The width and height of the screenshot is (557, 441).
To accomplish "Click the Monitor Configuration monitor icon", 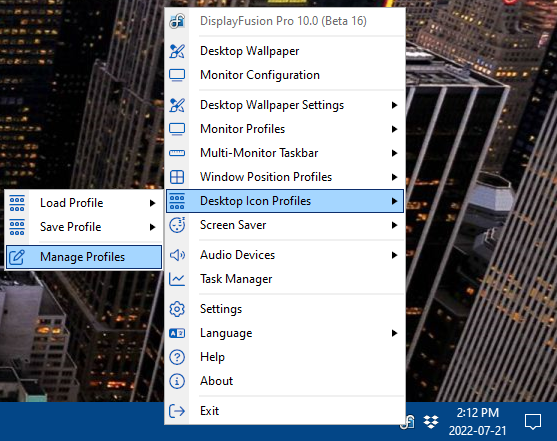I will click(177, 75).
